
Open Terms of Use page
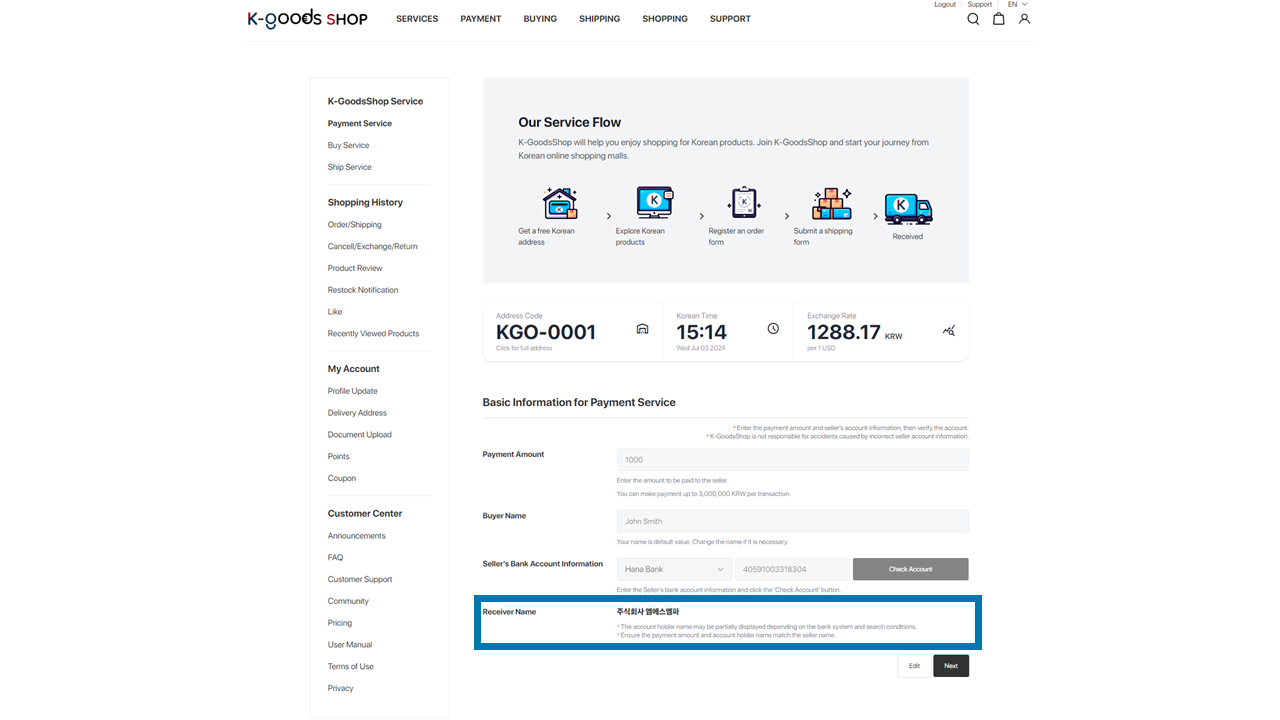pos(351,667)
